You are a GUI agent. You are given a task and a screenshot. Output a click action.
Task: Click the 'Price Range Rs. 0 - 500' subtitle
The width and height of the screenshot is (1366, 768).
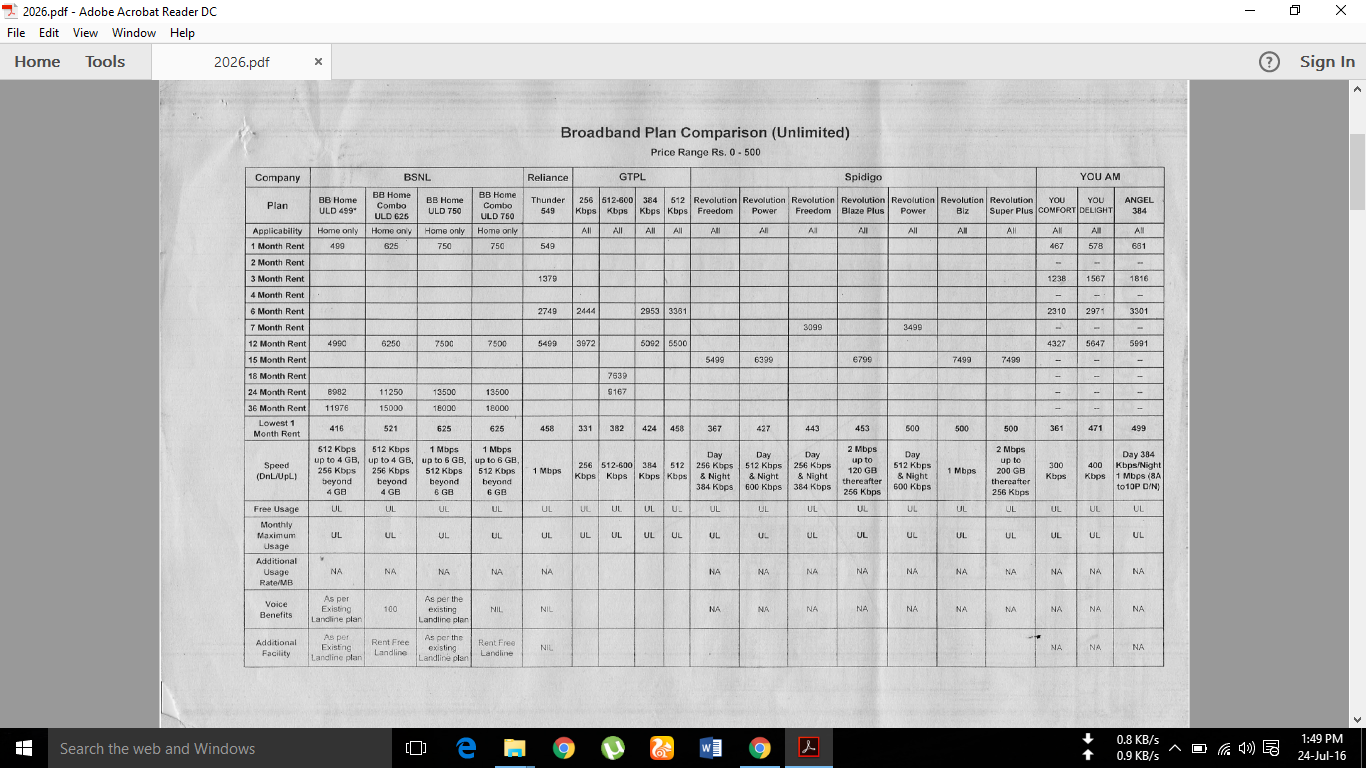(x=705, y=152)
